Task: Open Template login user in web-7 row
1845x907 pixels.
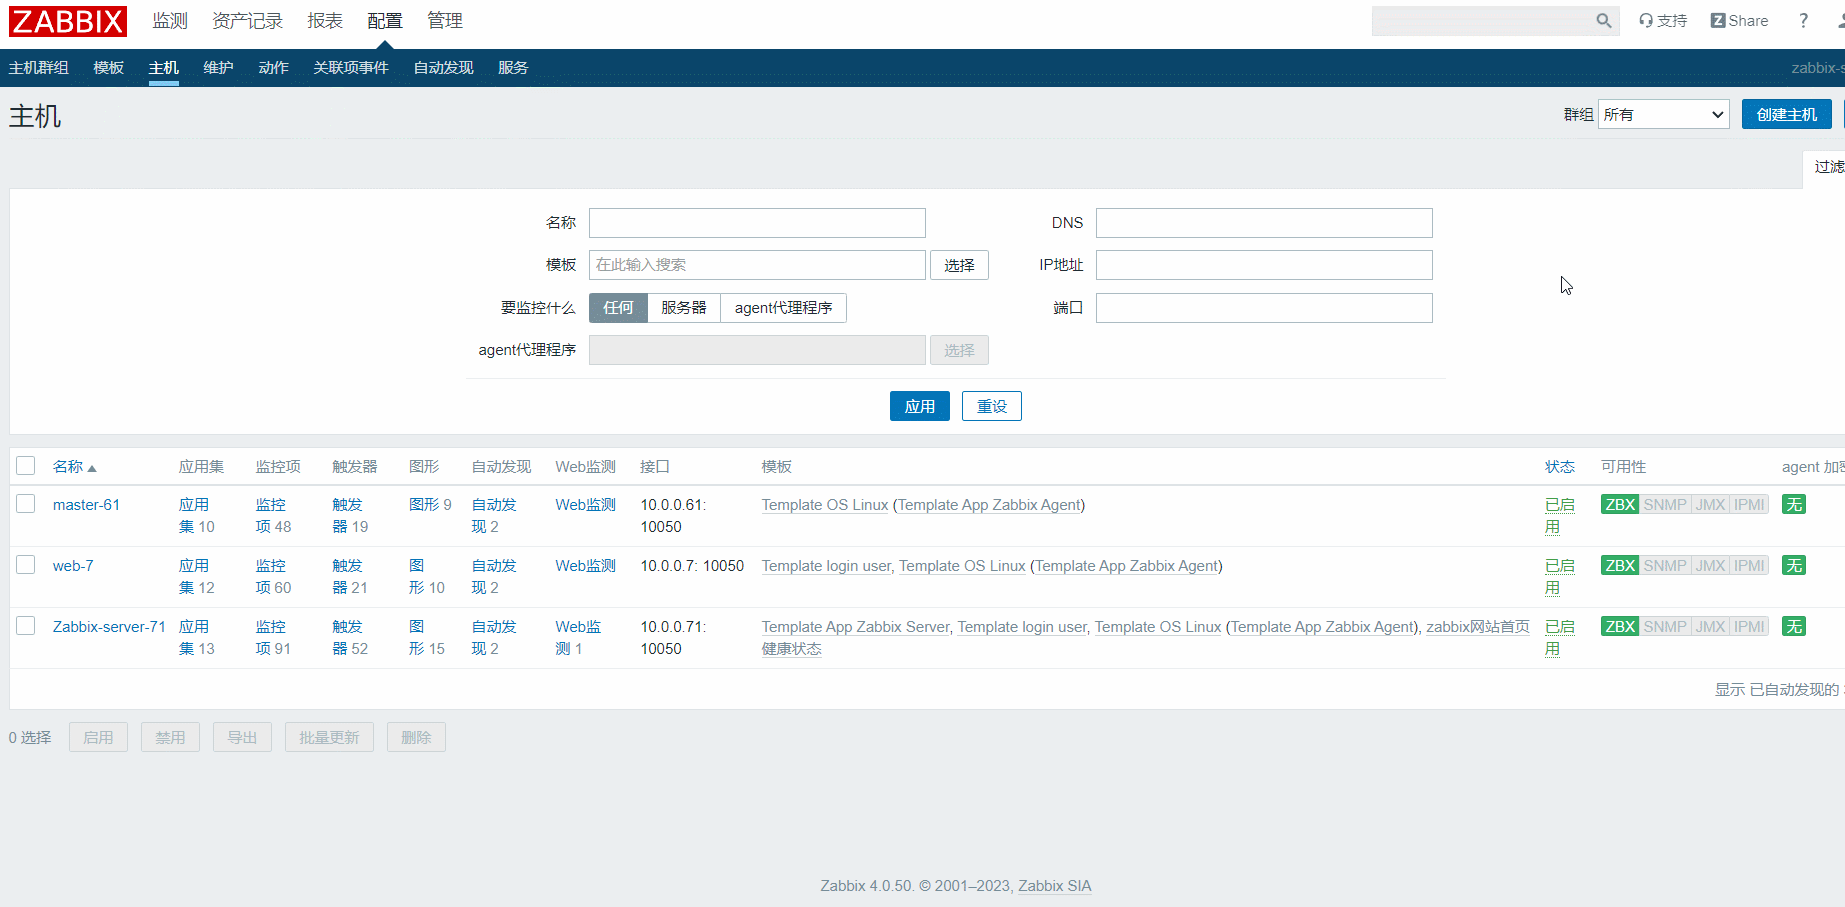Action: pyautogui.click(x=826, y=566)
